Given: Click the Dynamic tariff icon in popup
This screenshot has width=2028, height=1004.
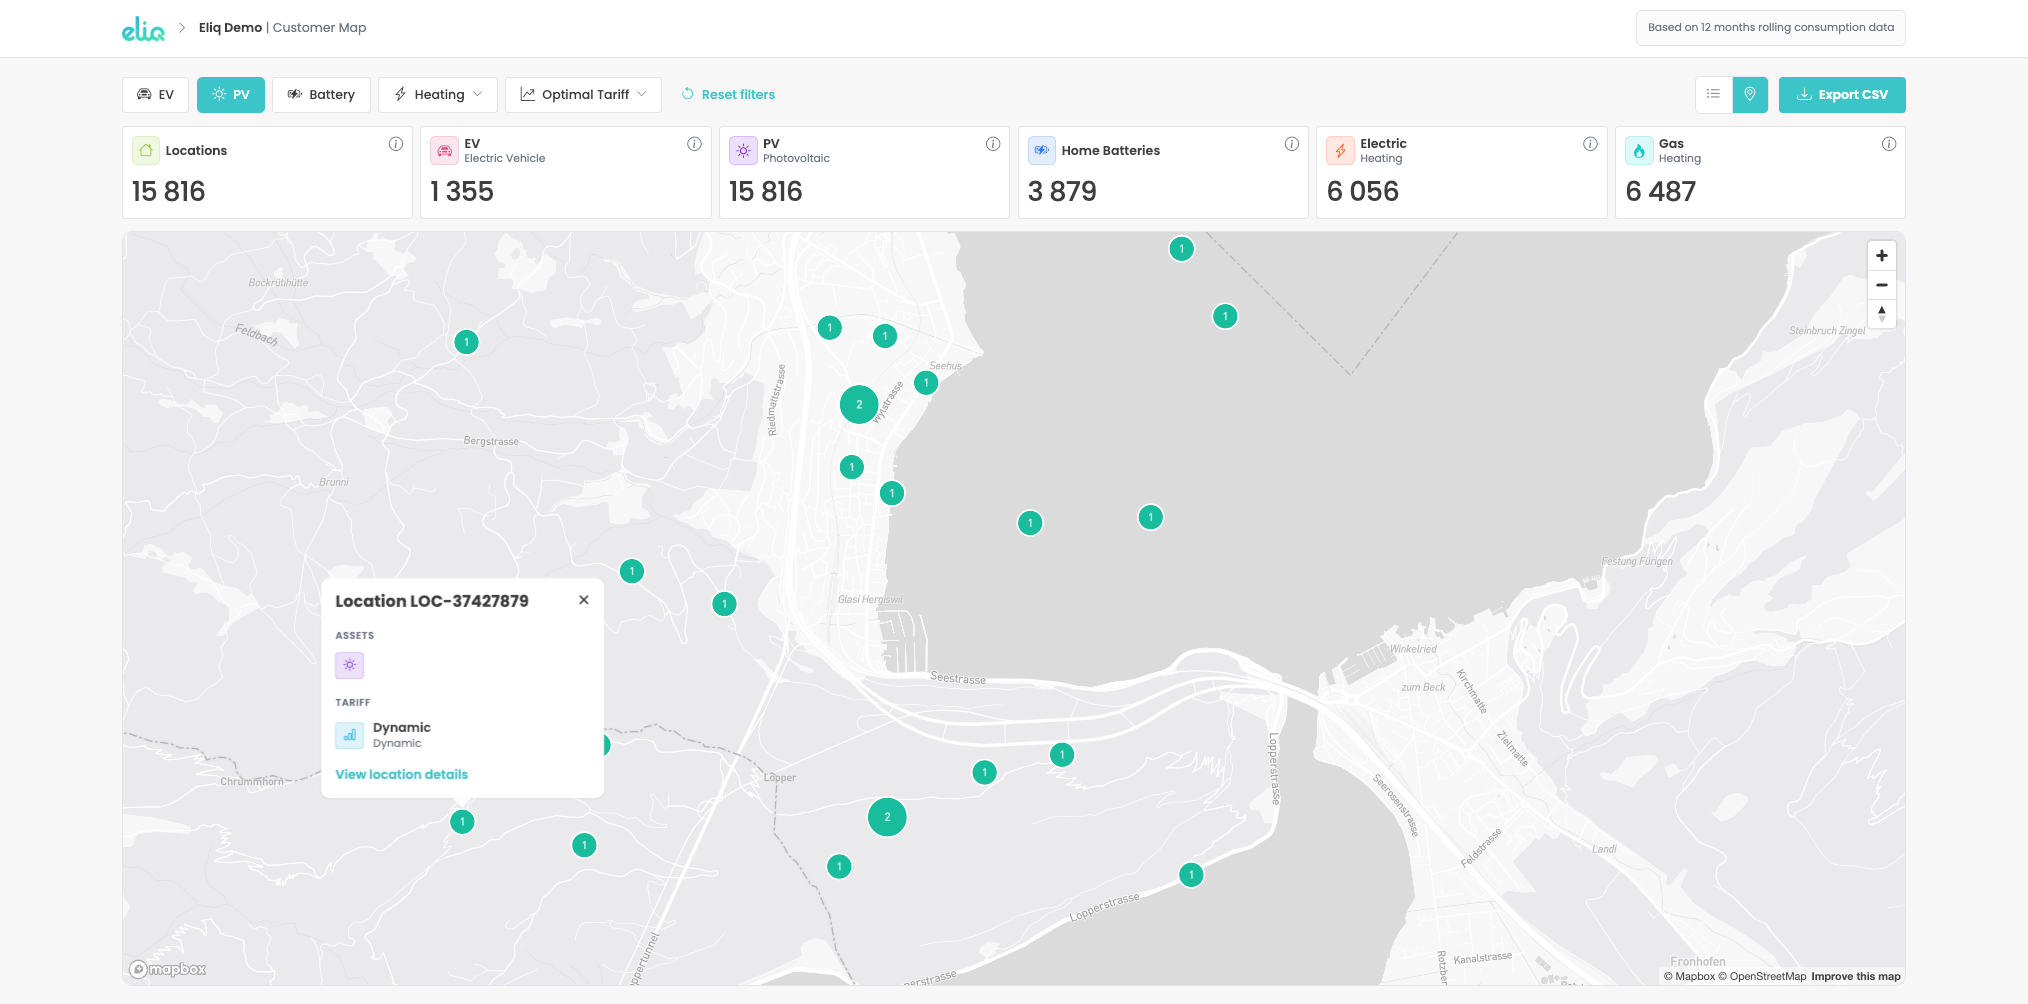Looking at the screenshot, I should [349, 735].
